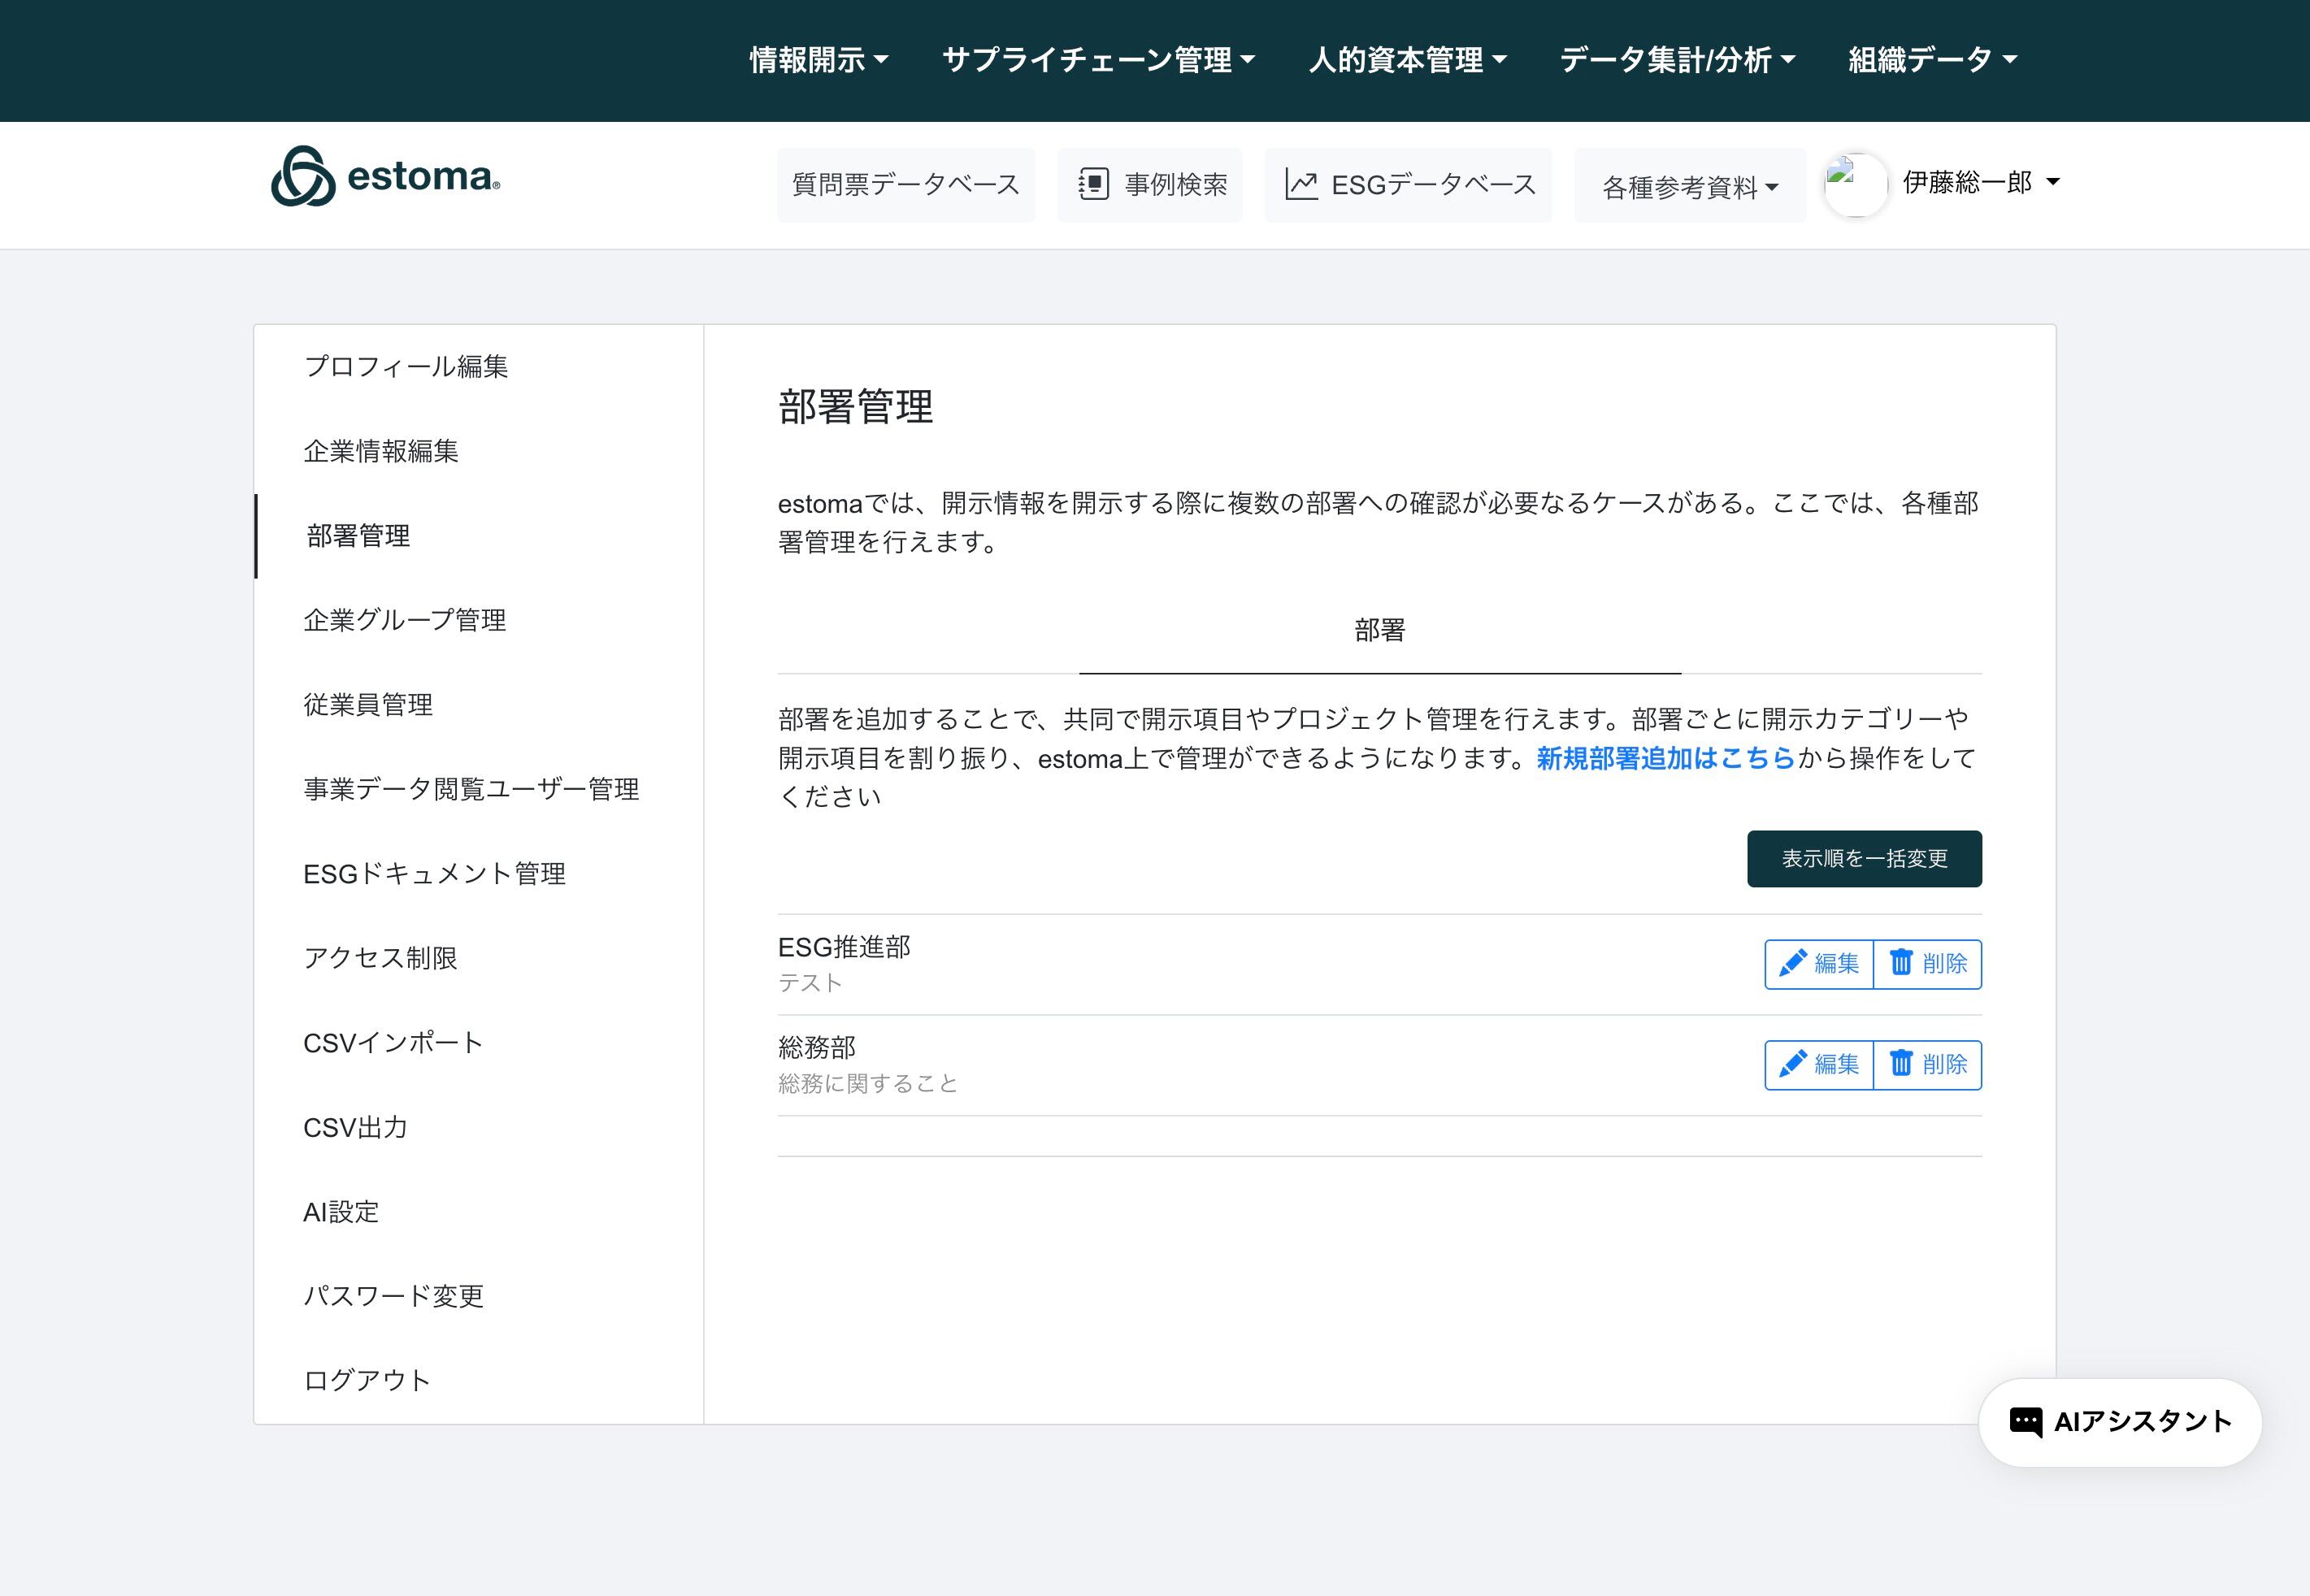This screenshot has height=1596, width=2310.
Task: Click trash delete icon for ESG推進部
Action: click(1900, 963)
